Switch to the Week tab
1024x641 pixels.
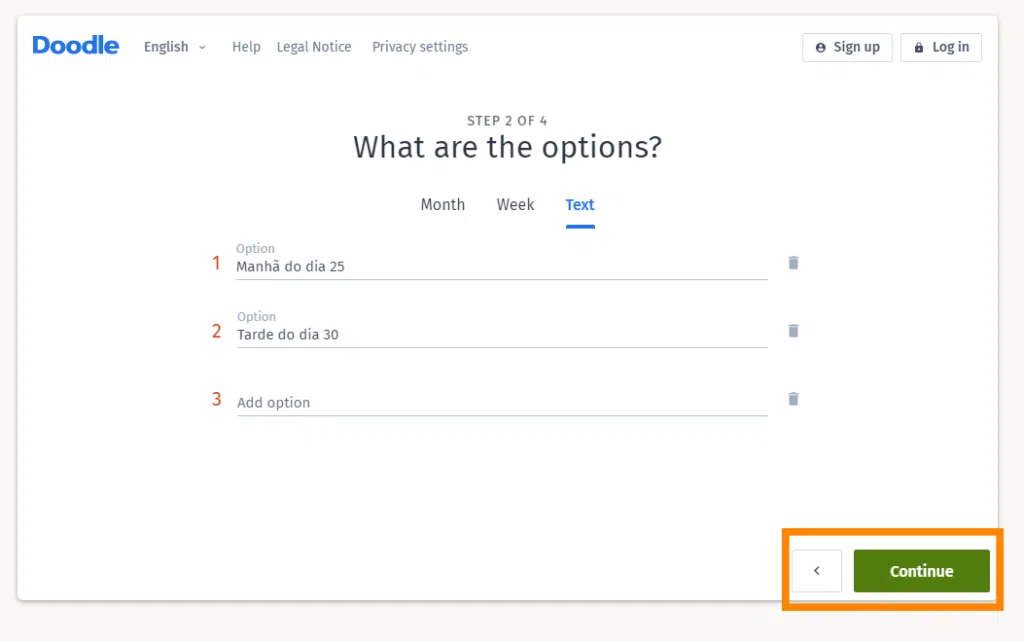515,204
